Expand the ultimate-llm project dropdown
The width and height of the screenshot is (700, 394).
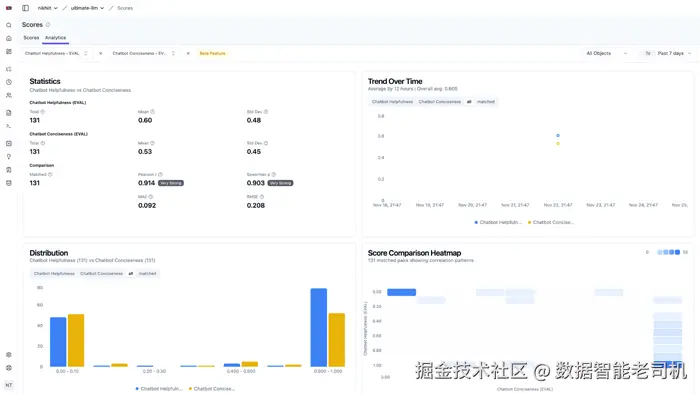pos(87,8)
